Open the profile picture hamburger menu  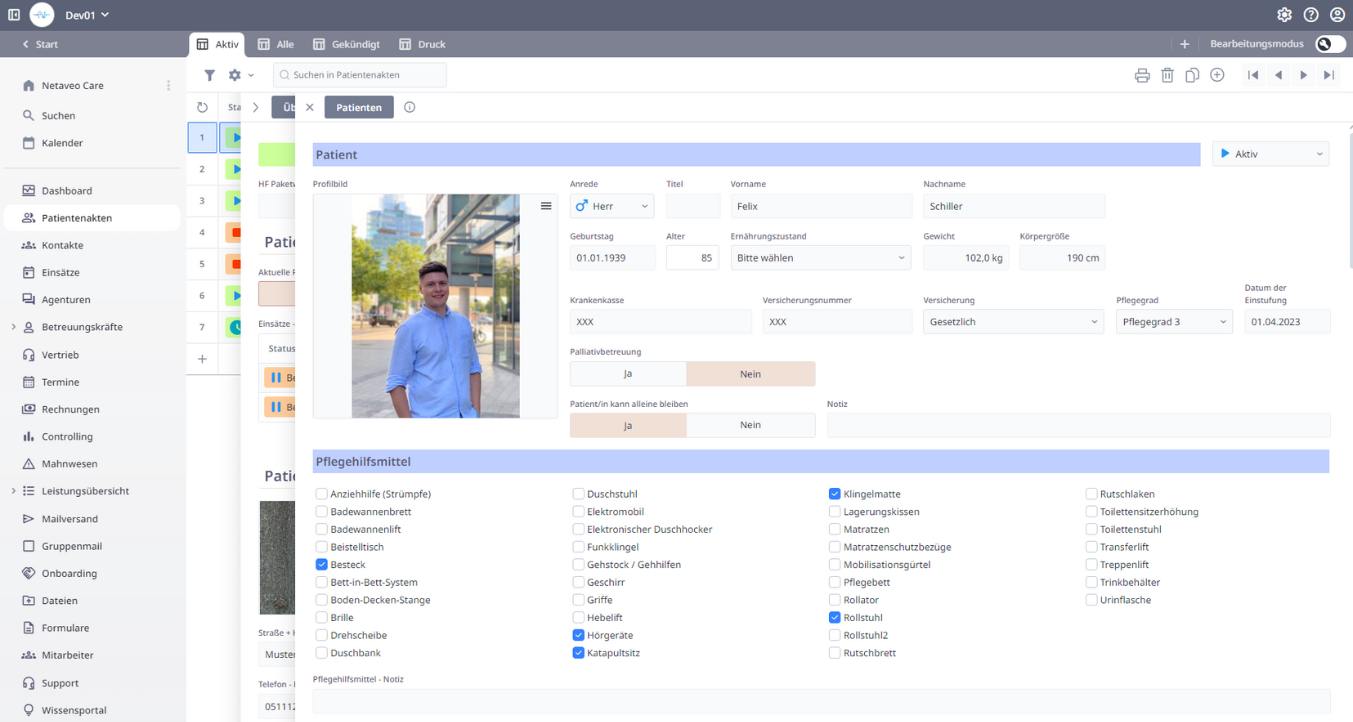[546, 206]
